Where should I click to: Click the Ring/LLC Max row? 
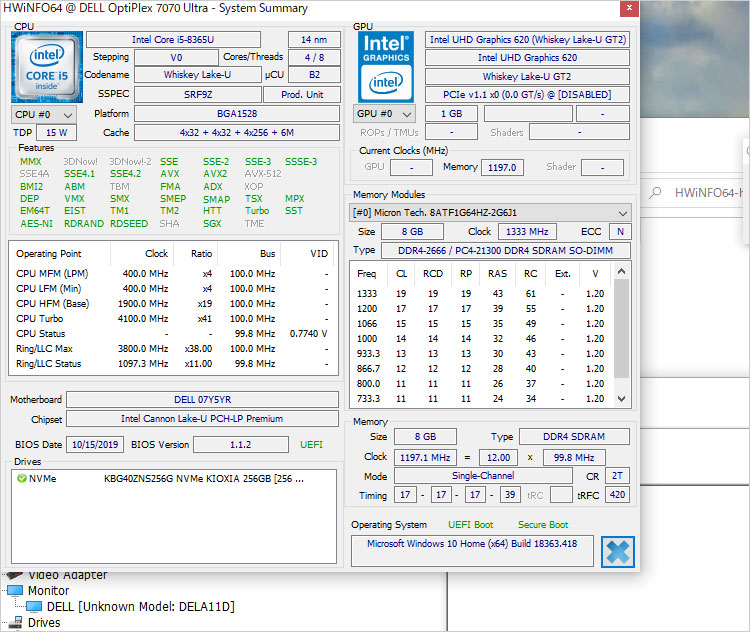[x=172, y=349]
